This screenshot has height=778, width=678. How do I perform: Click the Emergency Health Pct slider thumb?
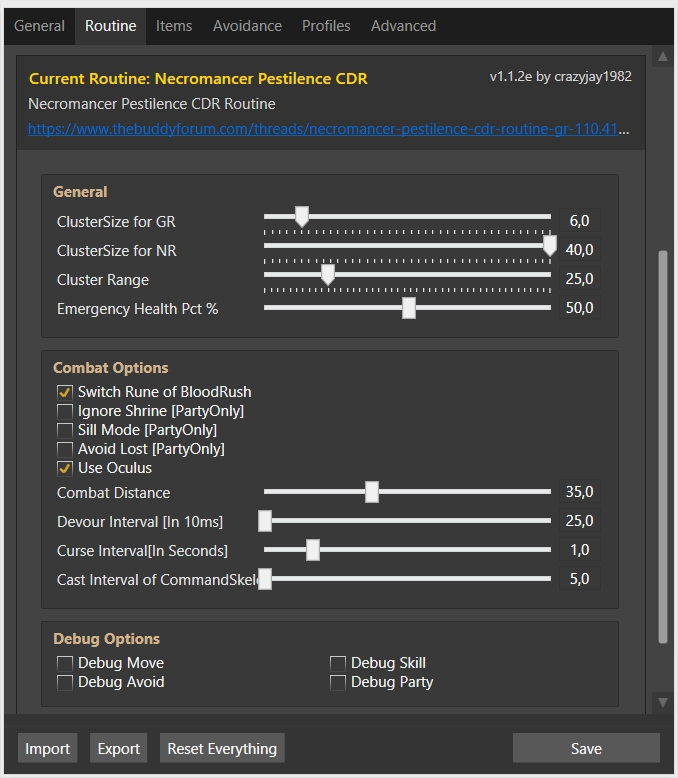coord(408,309)
